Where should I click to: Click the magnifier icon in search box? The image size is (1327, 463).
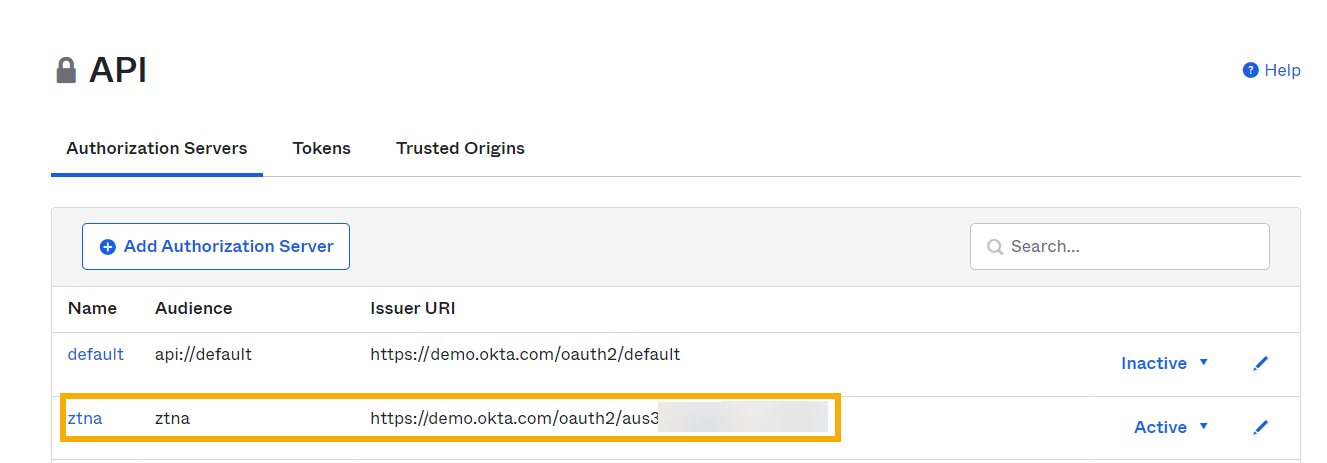pyautogui.click(x=995, y=247)
